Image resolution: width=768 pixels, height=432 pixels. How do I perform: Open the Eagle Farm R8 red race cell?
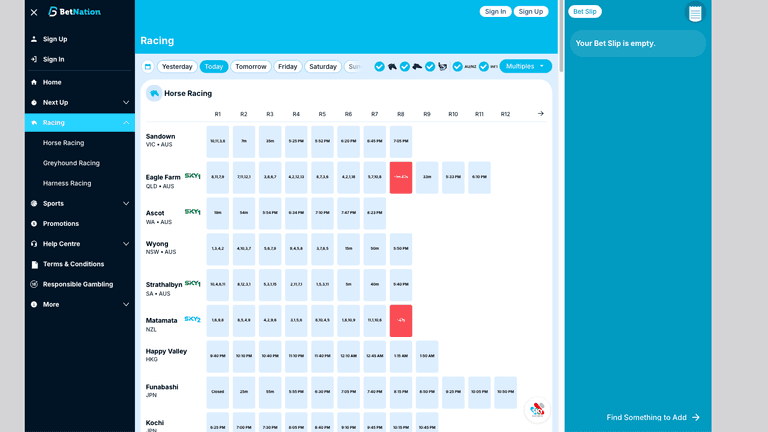400,177
